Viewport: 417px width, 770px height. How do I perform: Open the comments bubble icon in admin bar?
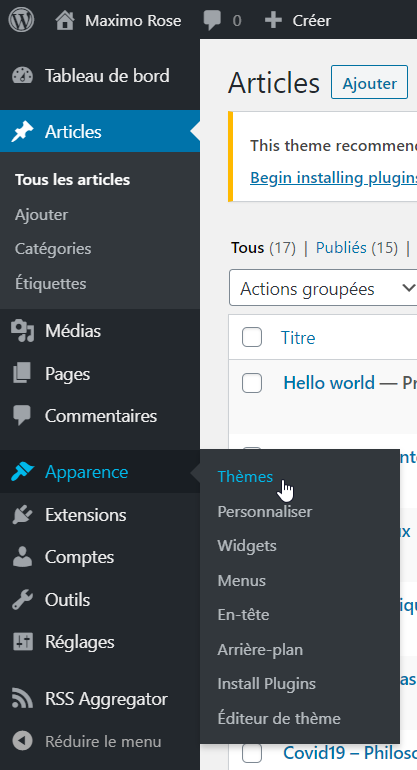212,21
